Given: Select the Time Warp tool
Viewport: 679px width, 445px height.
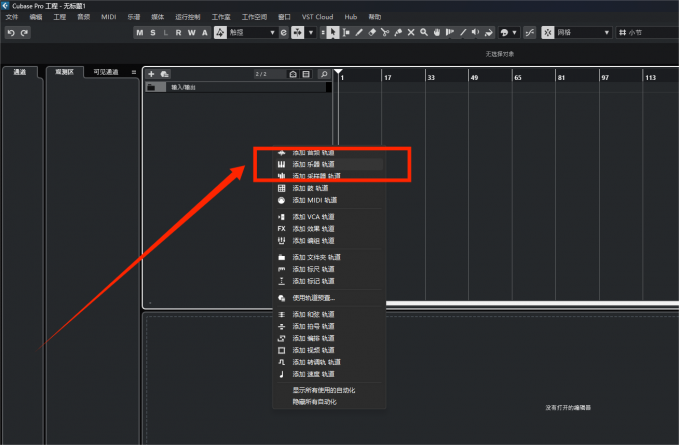Looking at the screenshot, I should 450,32.
